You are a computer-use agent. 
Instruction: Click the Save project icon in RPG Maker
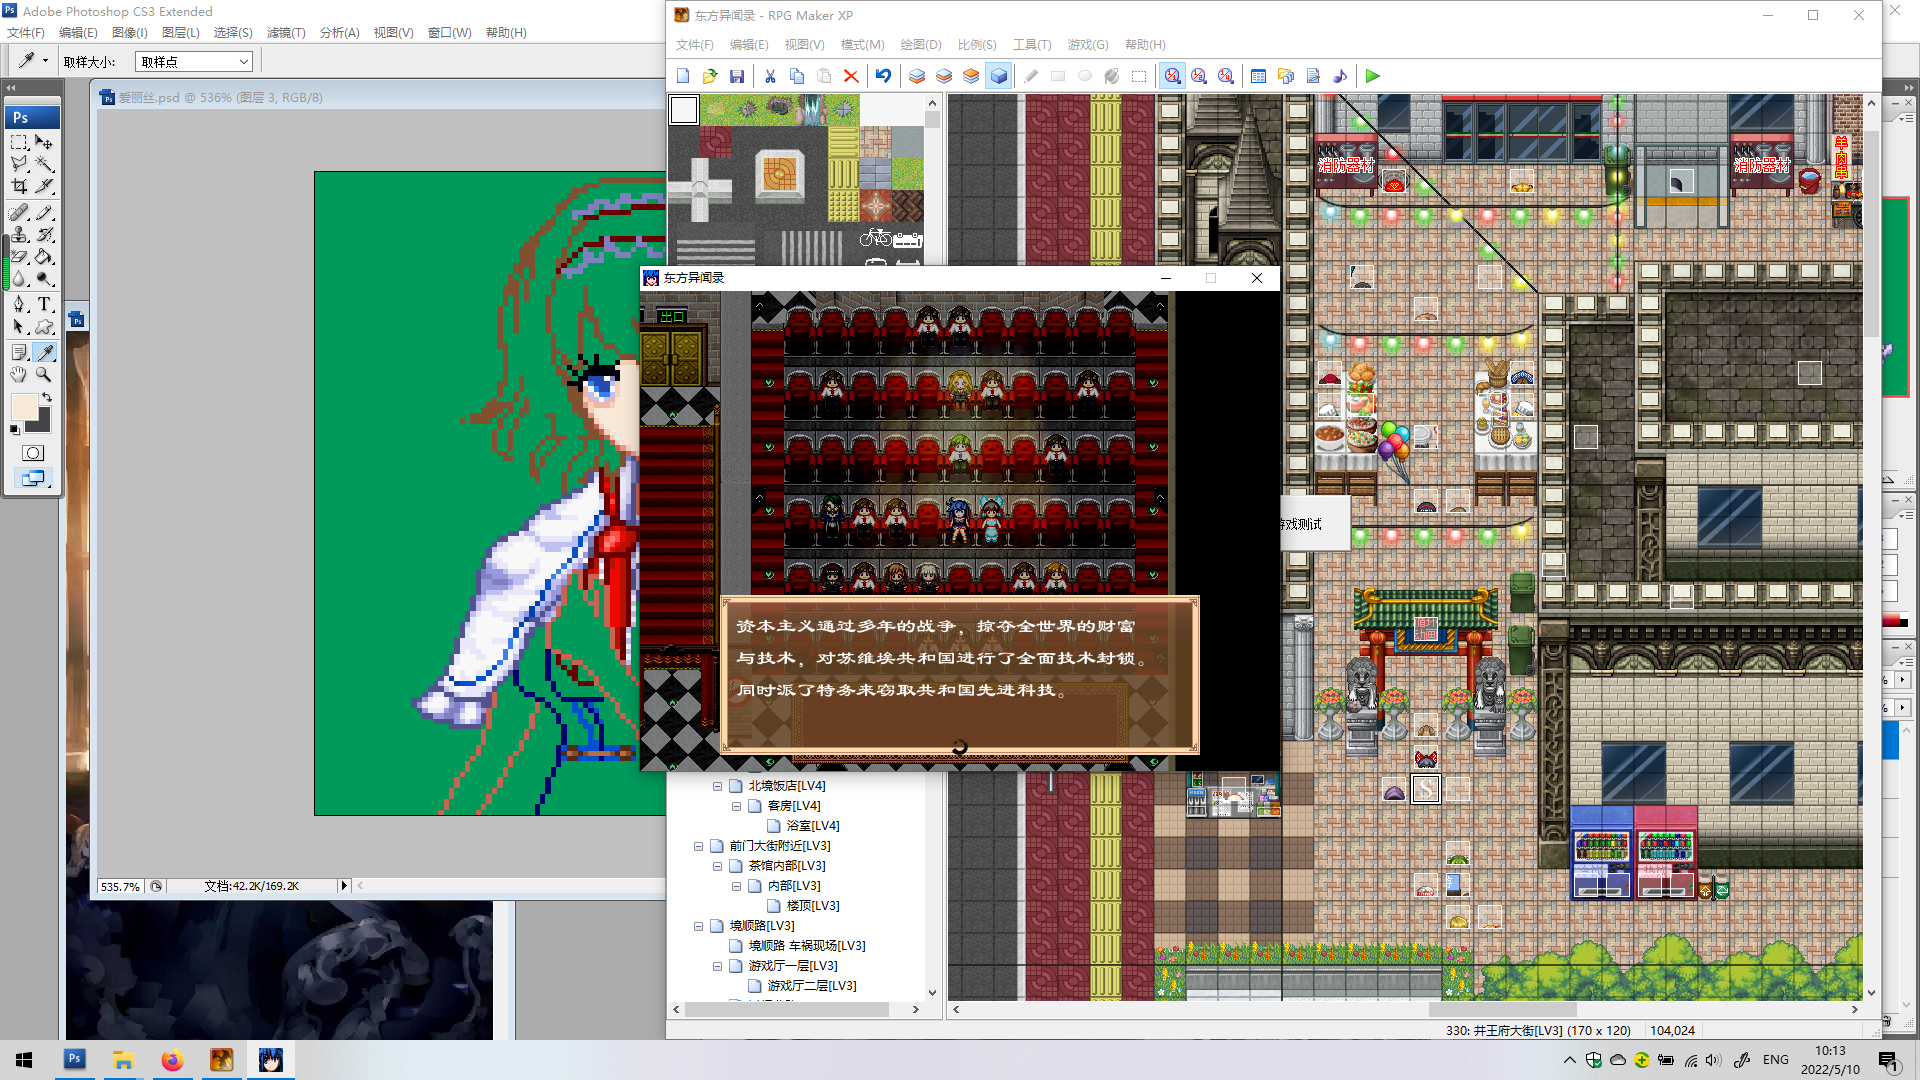tap(737, 76)
